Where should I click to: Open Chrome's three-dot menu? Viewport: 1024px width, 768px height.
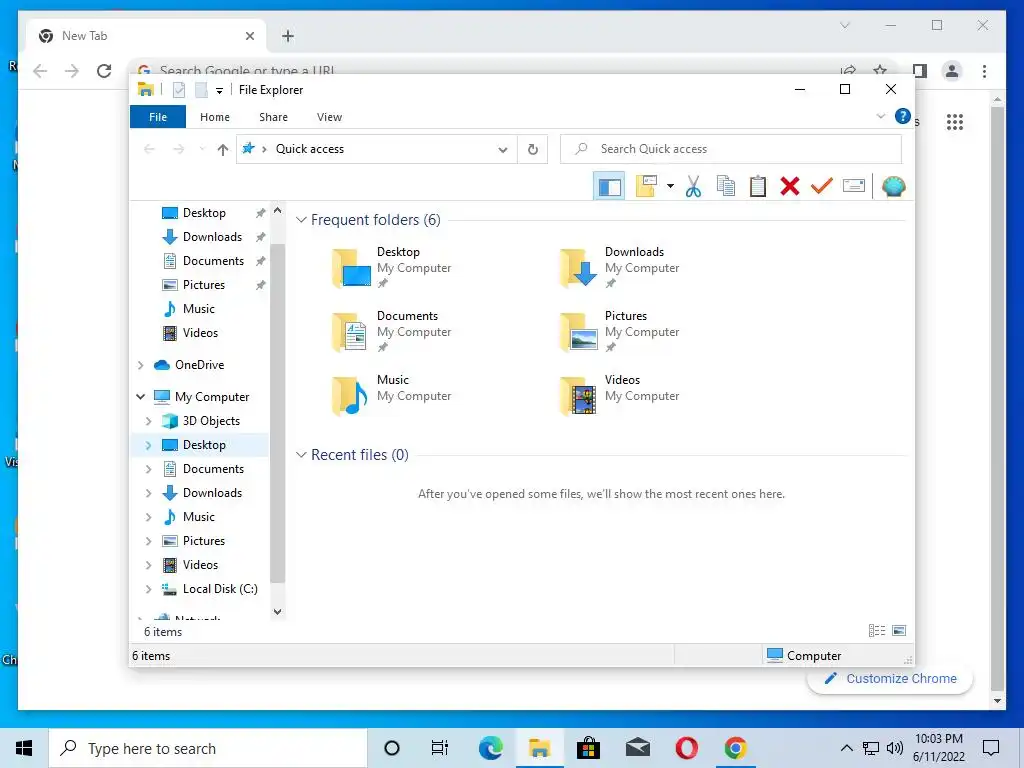click(984, 71)
